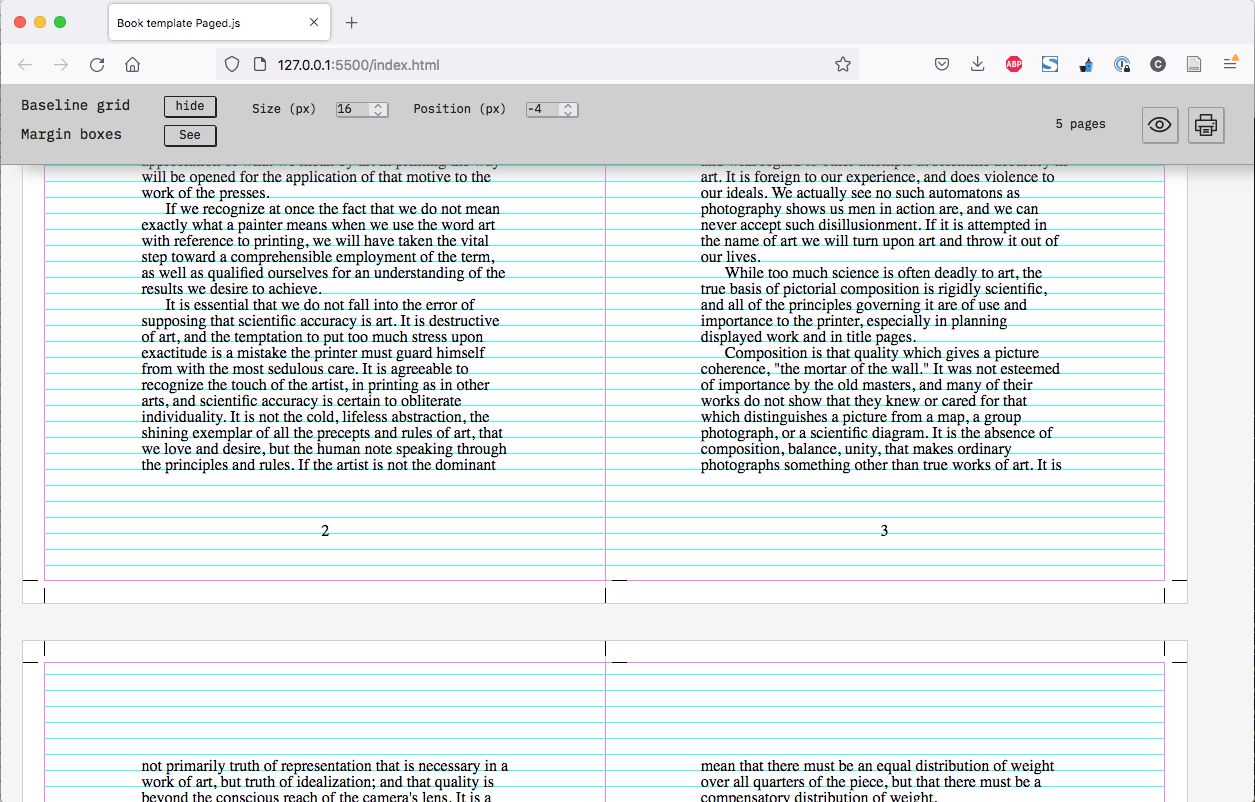Click the printer icon button
This screenshot has width=1255, height=802.
1206,125
